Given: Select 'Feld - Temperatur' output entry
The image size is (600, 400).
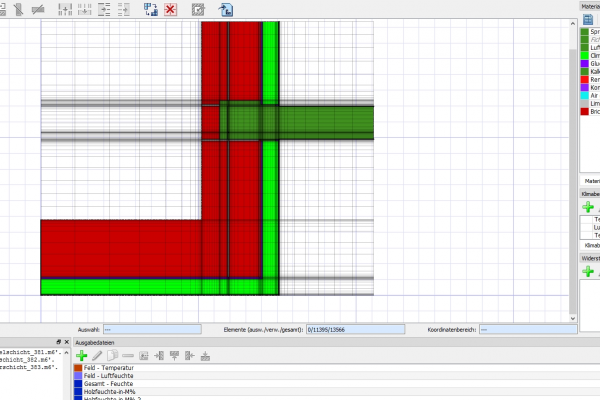Looking at the screenshot, I should tap(111, 368).
